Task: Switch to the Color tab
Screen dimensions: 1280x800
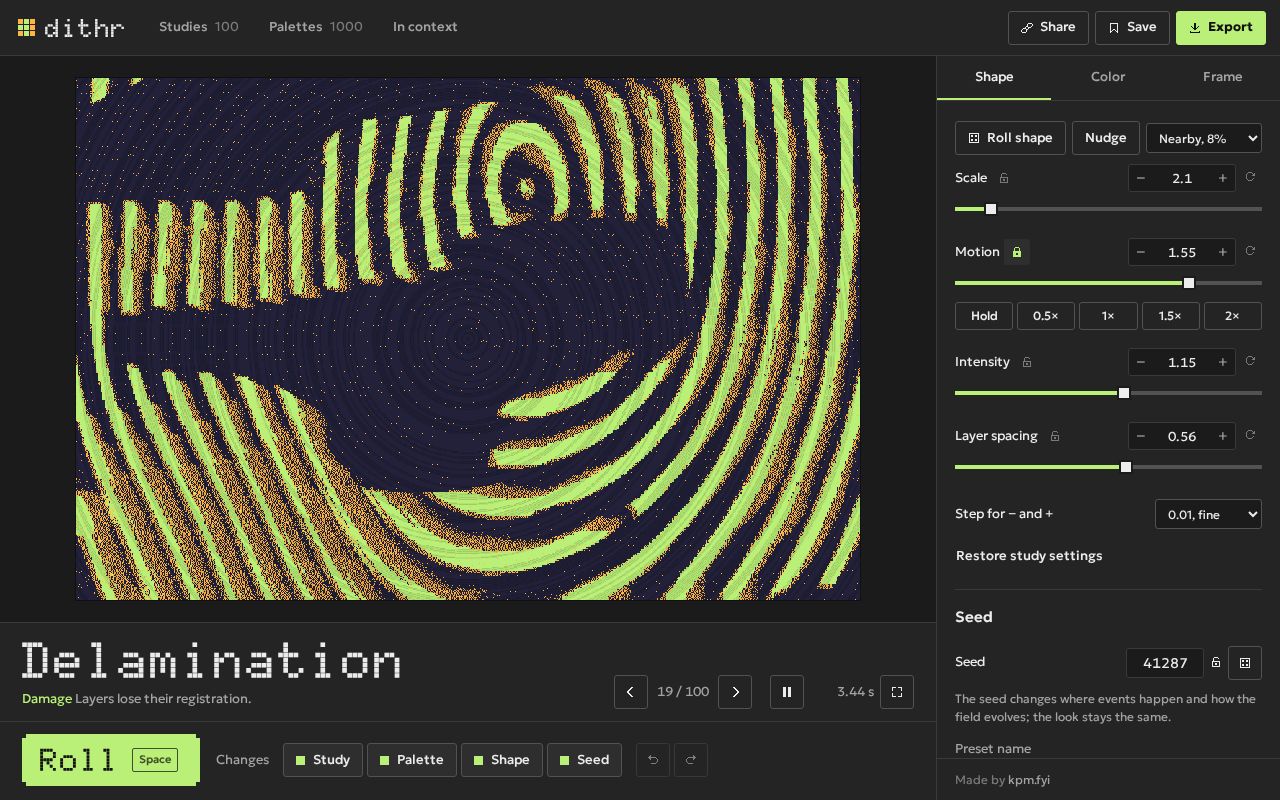Action: 1108,77
